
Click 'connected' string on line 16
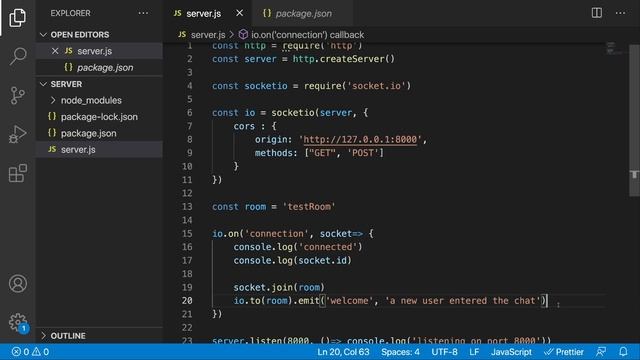coord(328,247)
